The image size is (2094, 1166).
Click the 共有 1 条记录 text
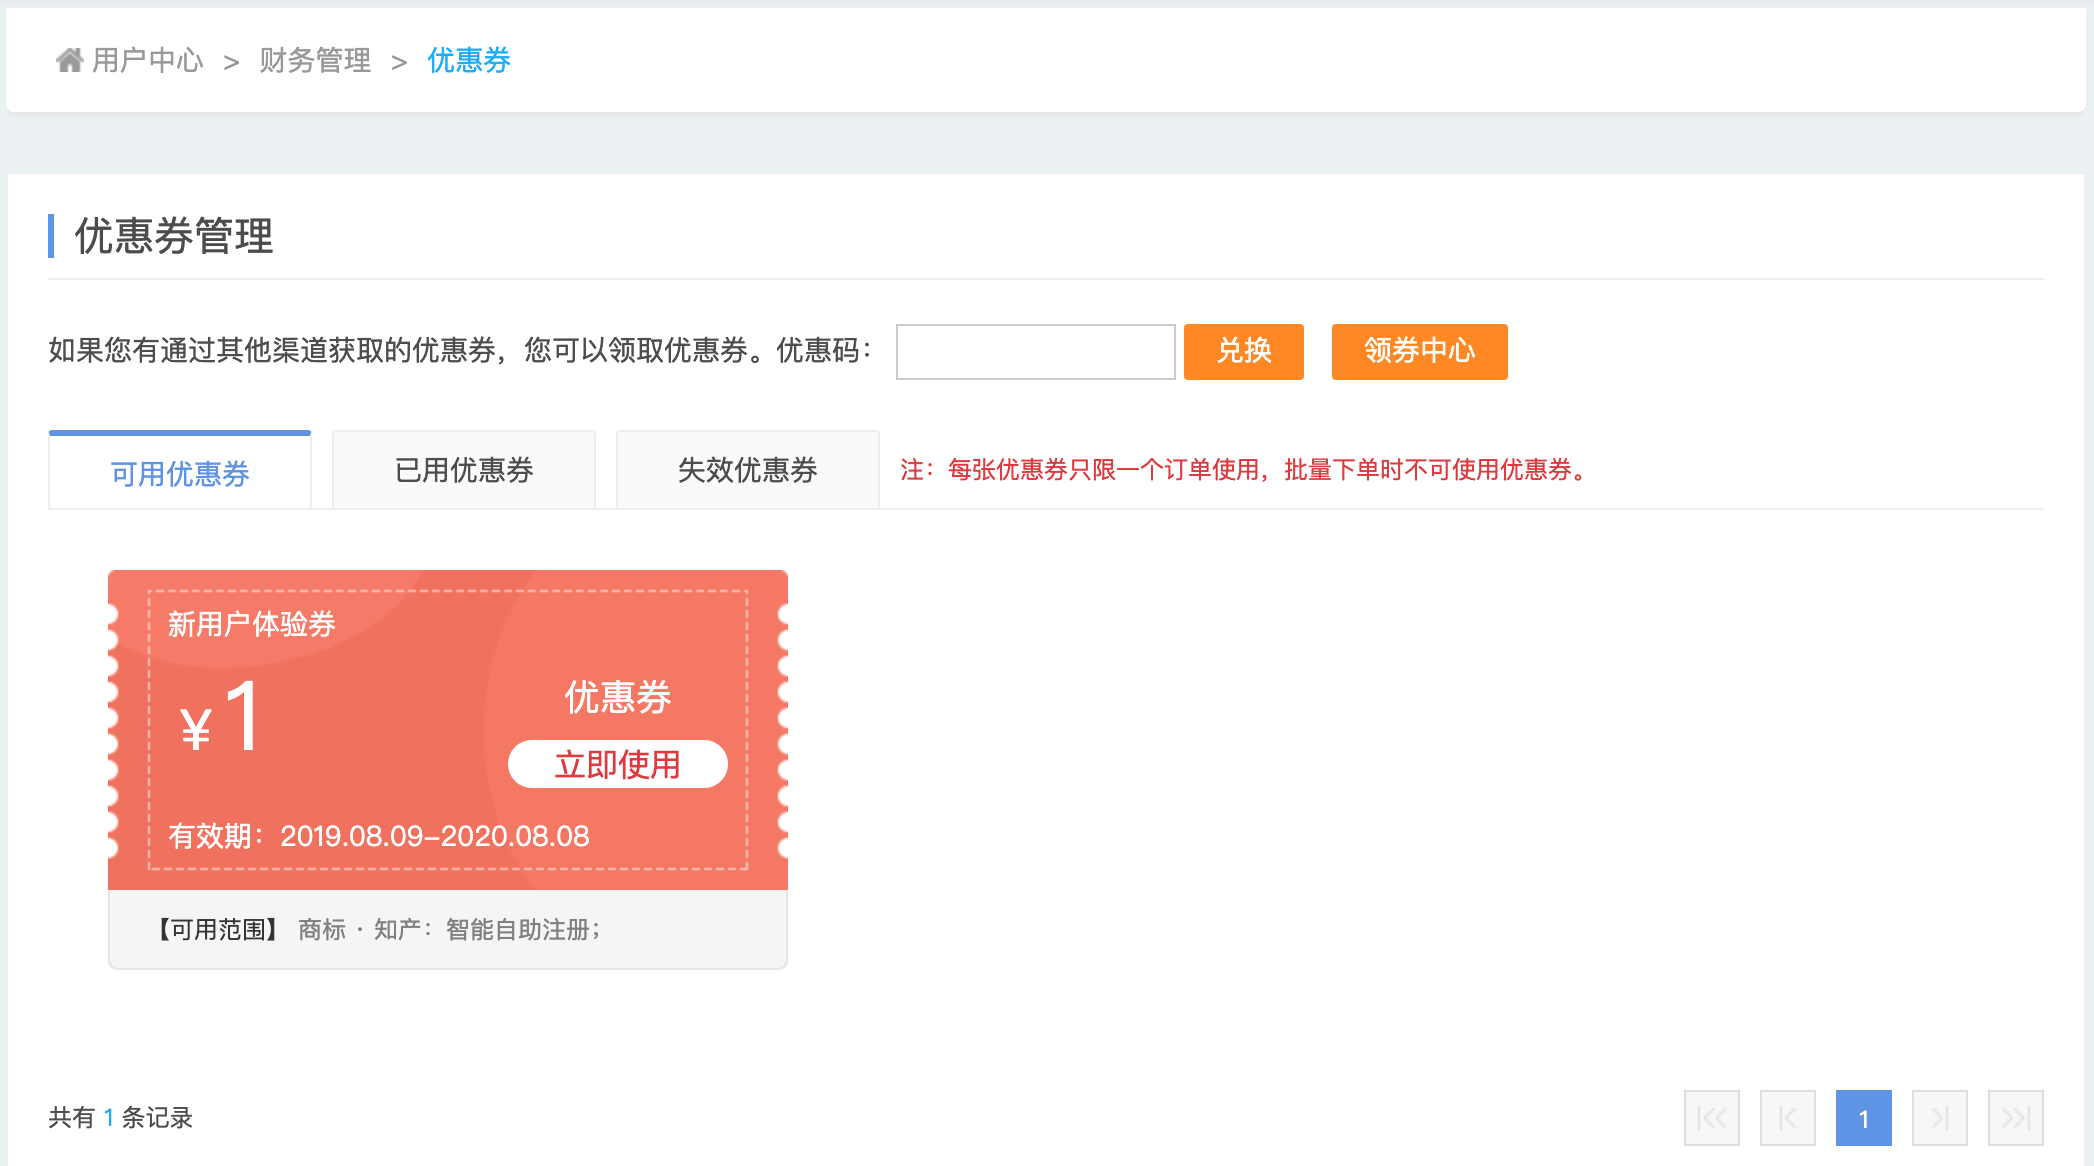pos(120,1117)
